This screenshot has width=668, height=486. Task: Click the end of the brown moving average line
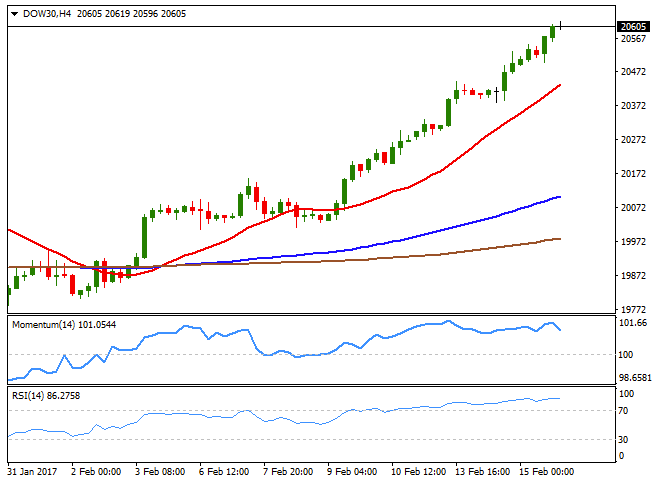pyautogui.click(x=560, y=239)
